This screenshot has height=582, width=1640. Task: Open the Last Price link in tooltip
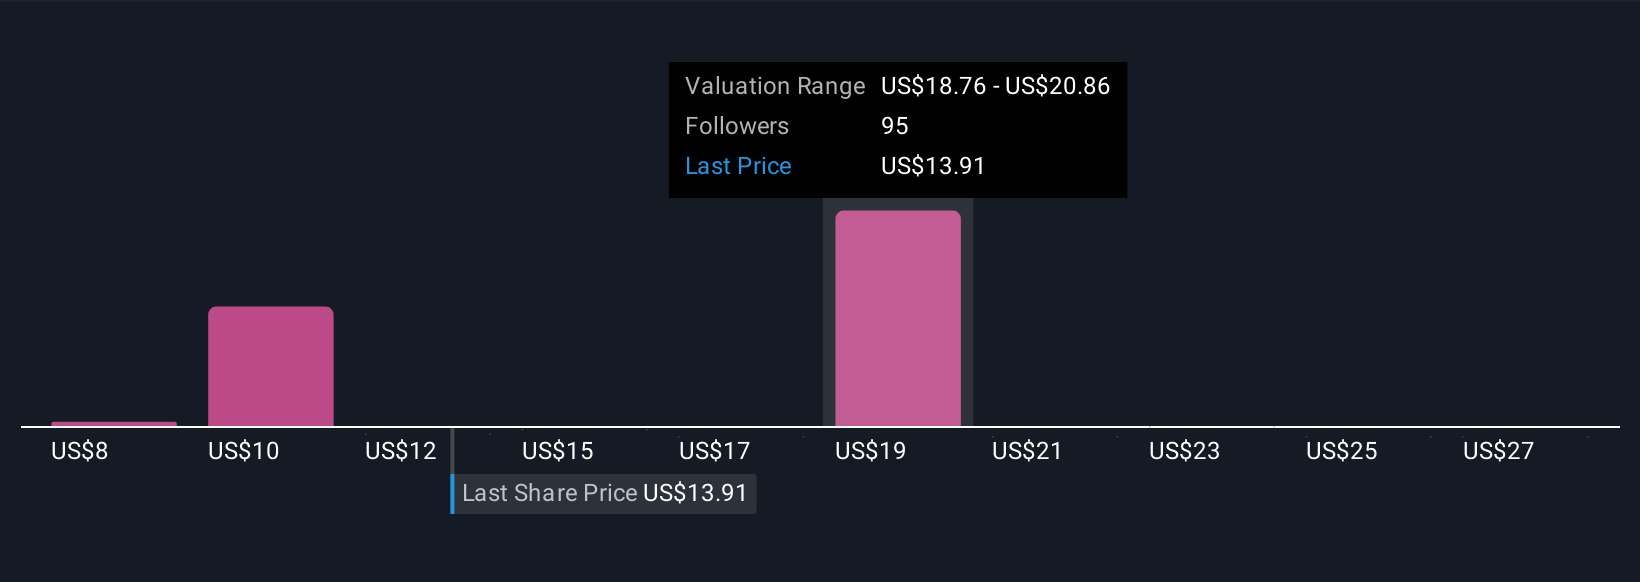pos(738,166)
